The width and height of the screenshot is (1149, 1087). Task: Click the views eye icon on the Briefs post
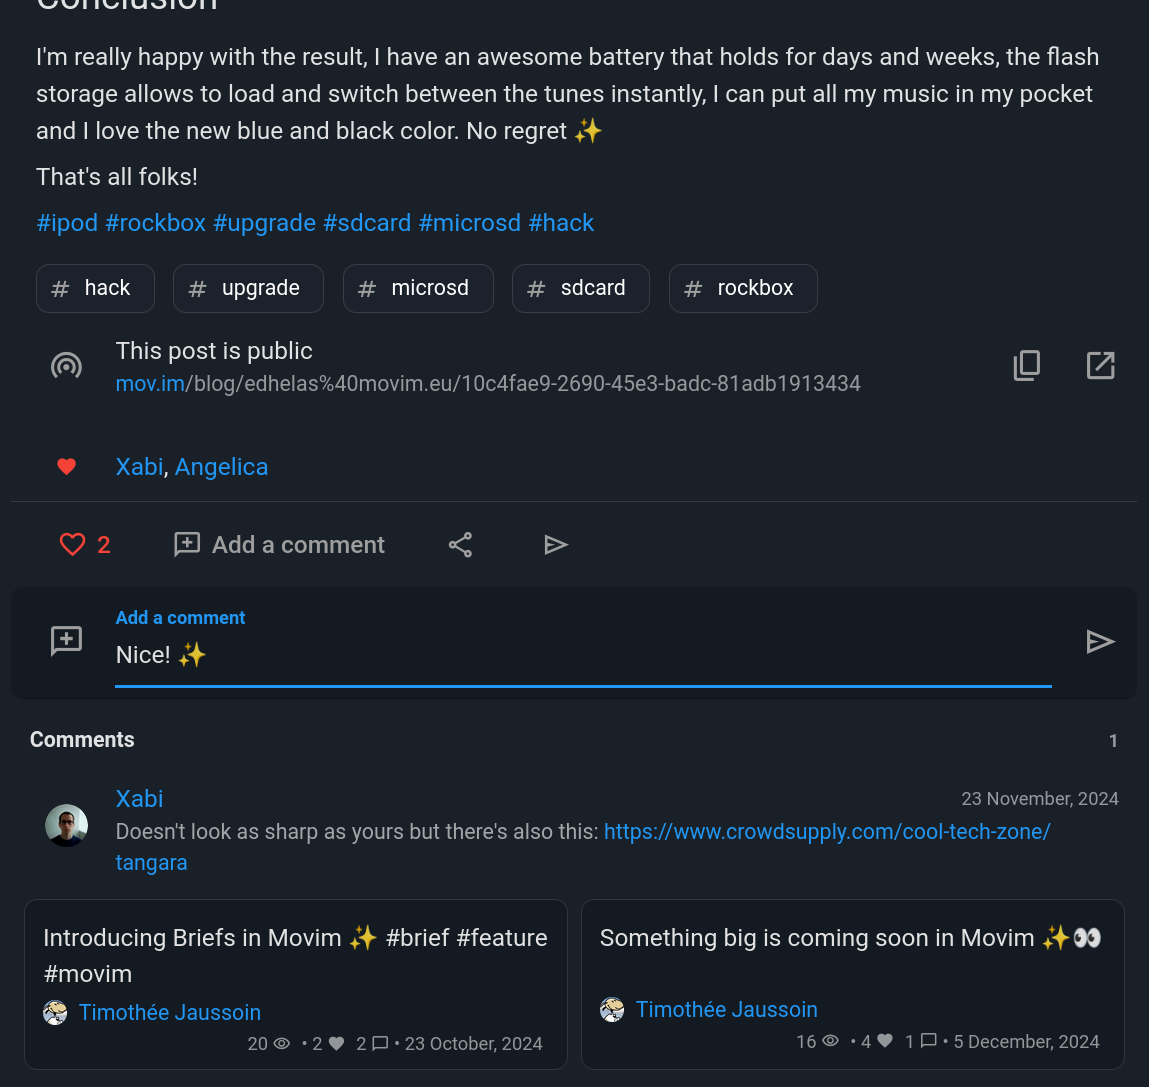[282, 1043]
